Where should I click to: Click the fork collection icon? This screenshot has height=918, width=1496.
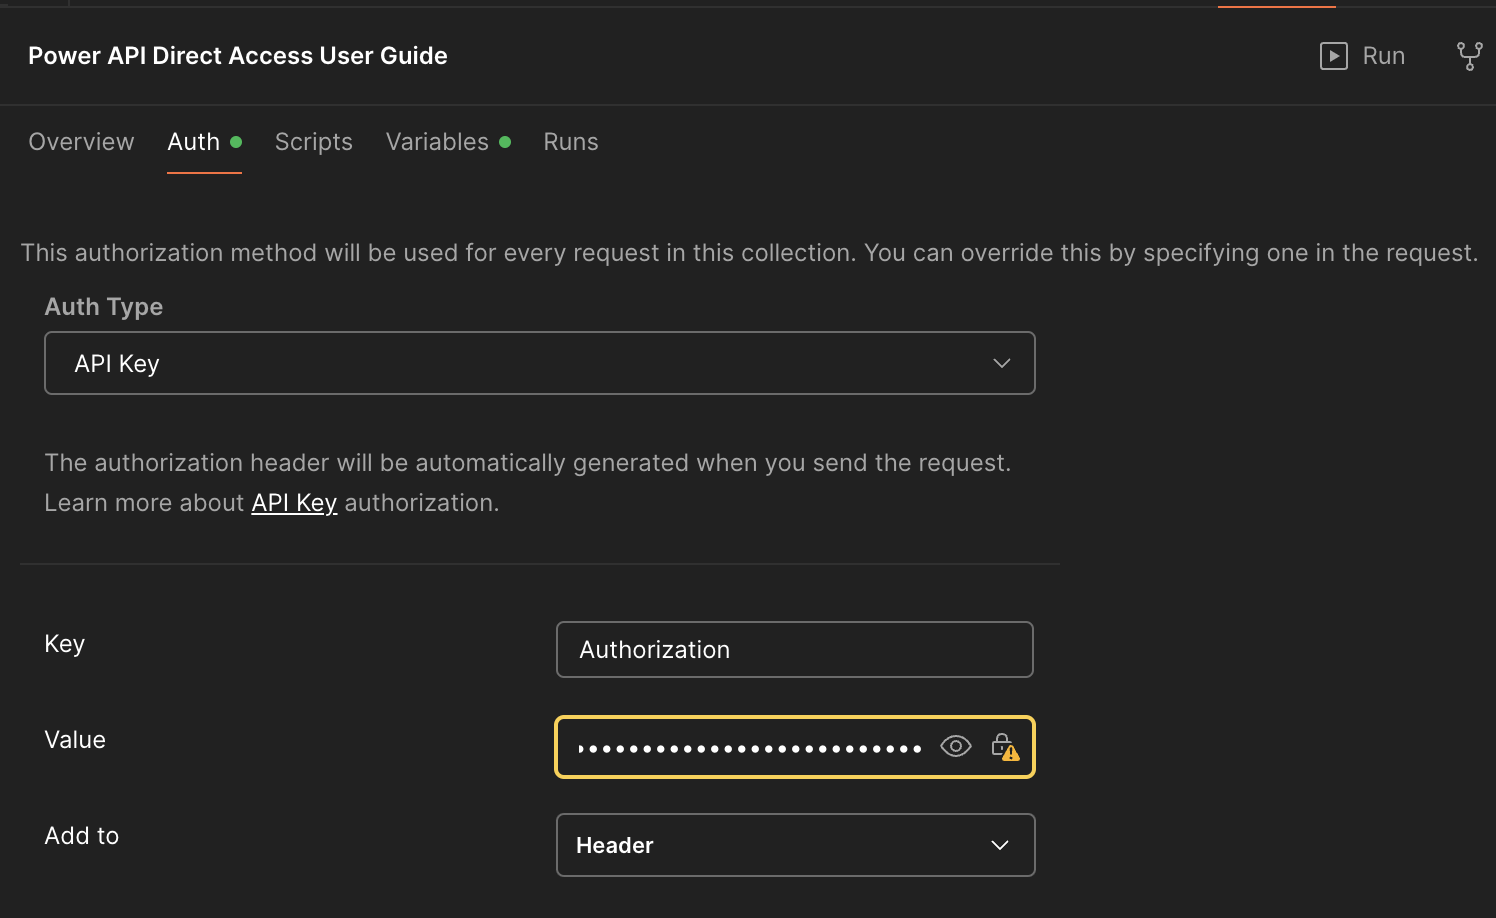point(1469,56)
